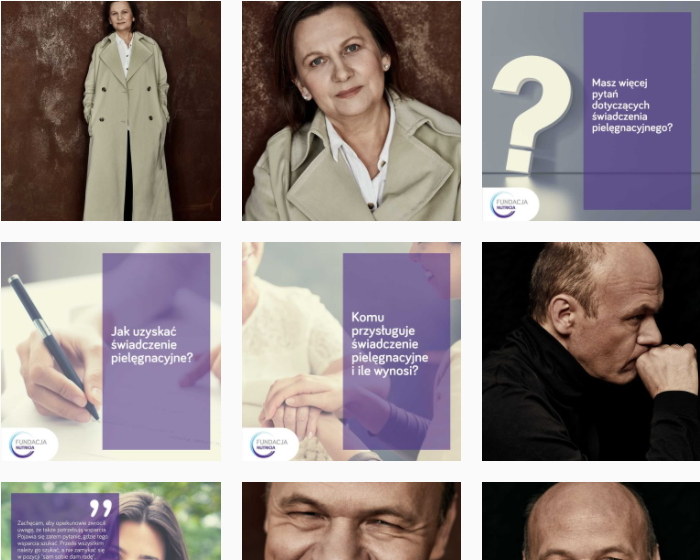
Task: Click the brunette woman's face in the quote post
Action: (145, 538)
